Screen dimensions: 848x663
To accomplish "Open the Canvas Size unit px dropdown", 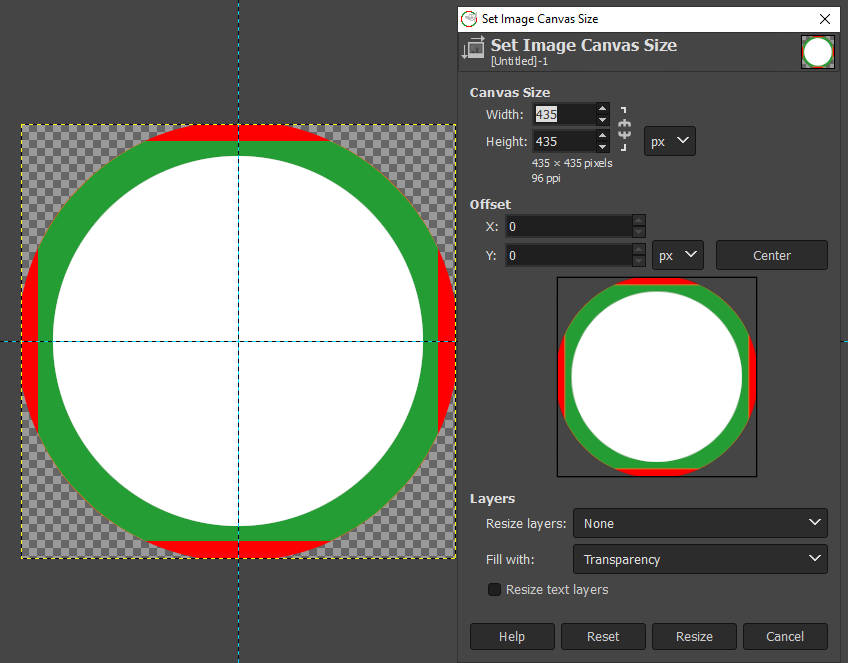I will click(x=669, y=141).
